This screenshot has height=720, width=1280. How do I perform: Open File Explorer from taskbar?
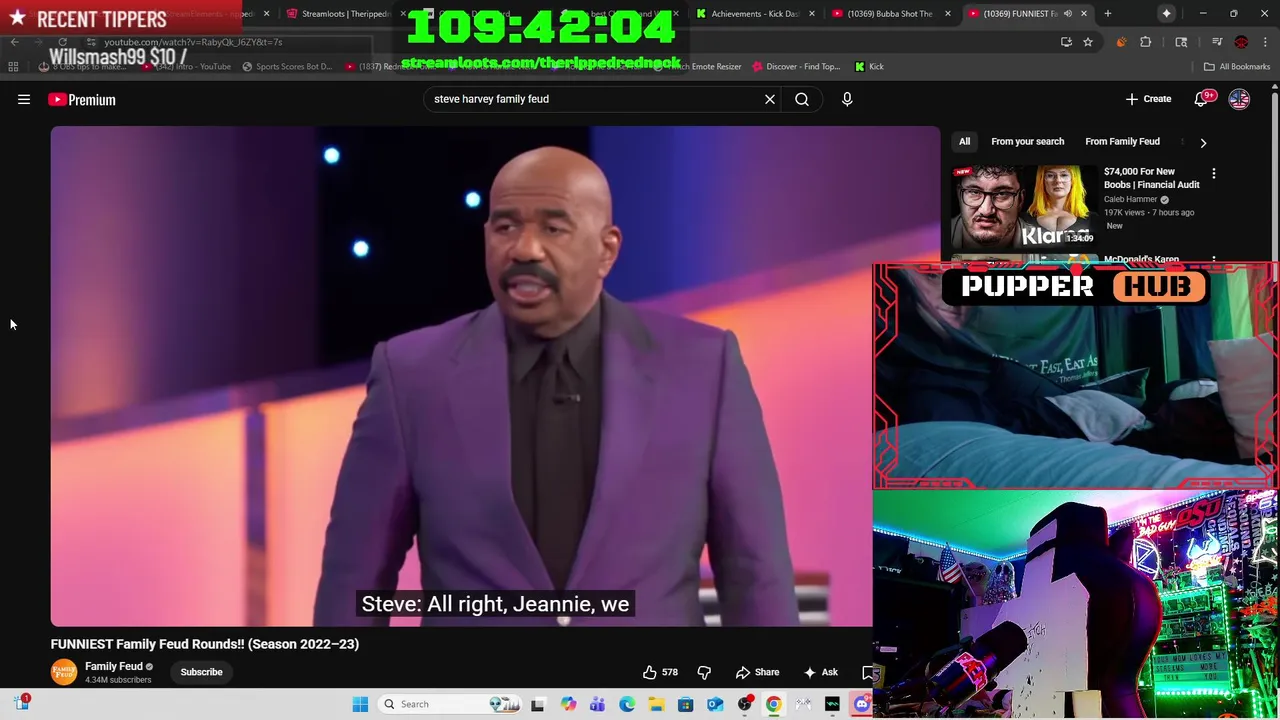pos(656,704)
